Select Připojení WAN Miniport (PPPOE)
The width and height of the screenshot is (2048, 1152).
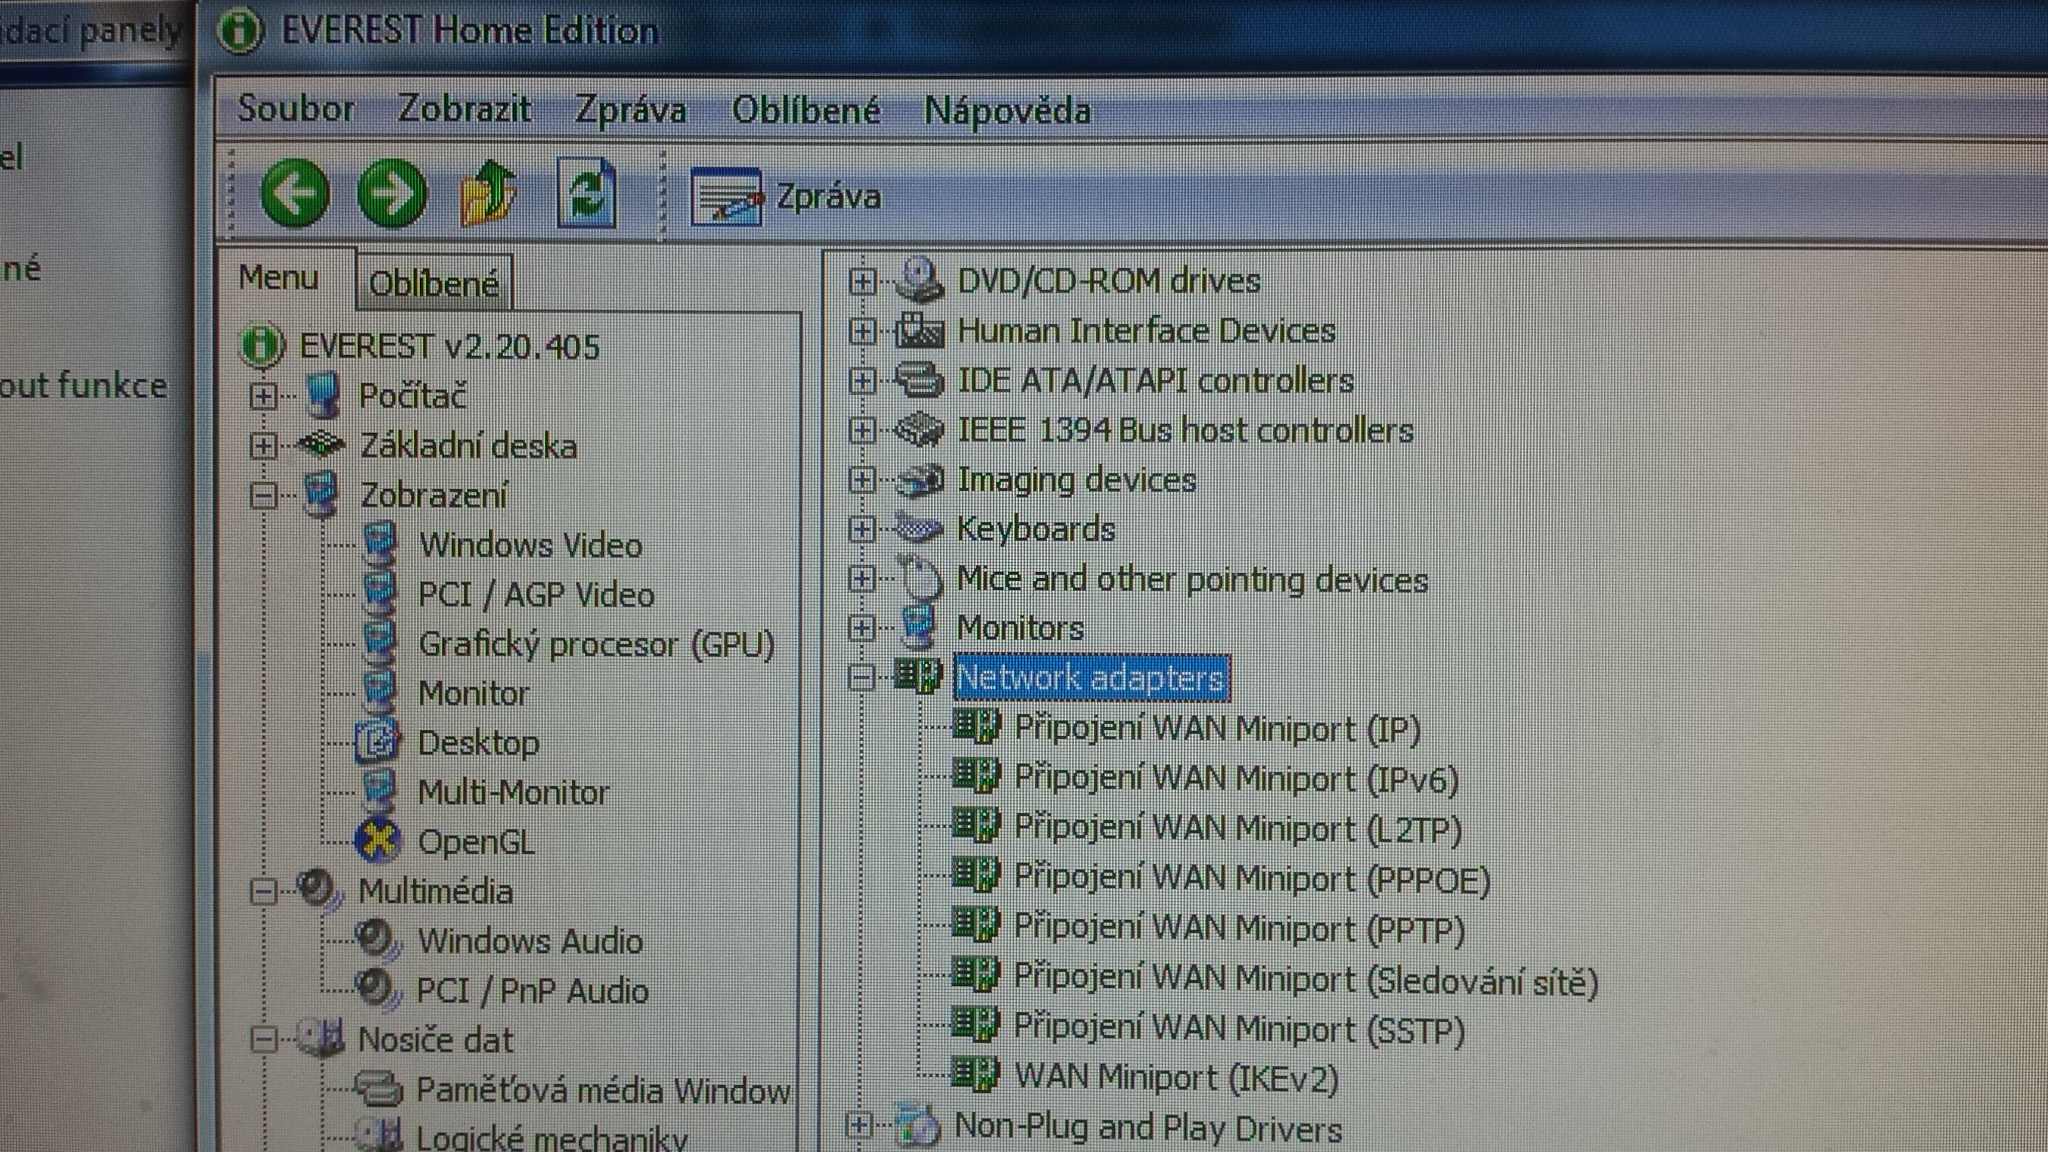(1252, 878)
